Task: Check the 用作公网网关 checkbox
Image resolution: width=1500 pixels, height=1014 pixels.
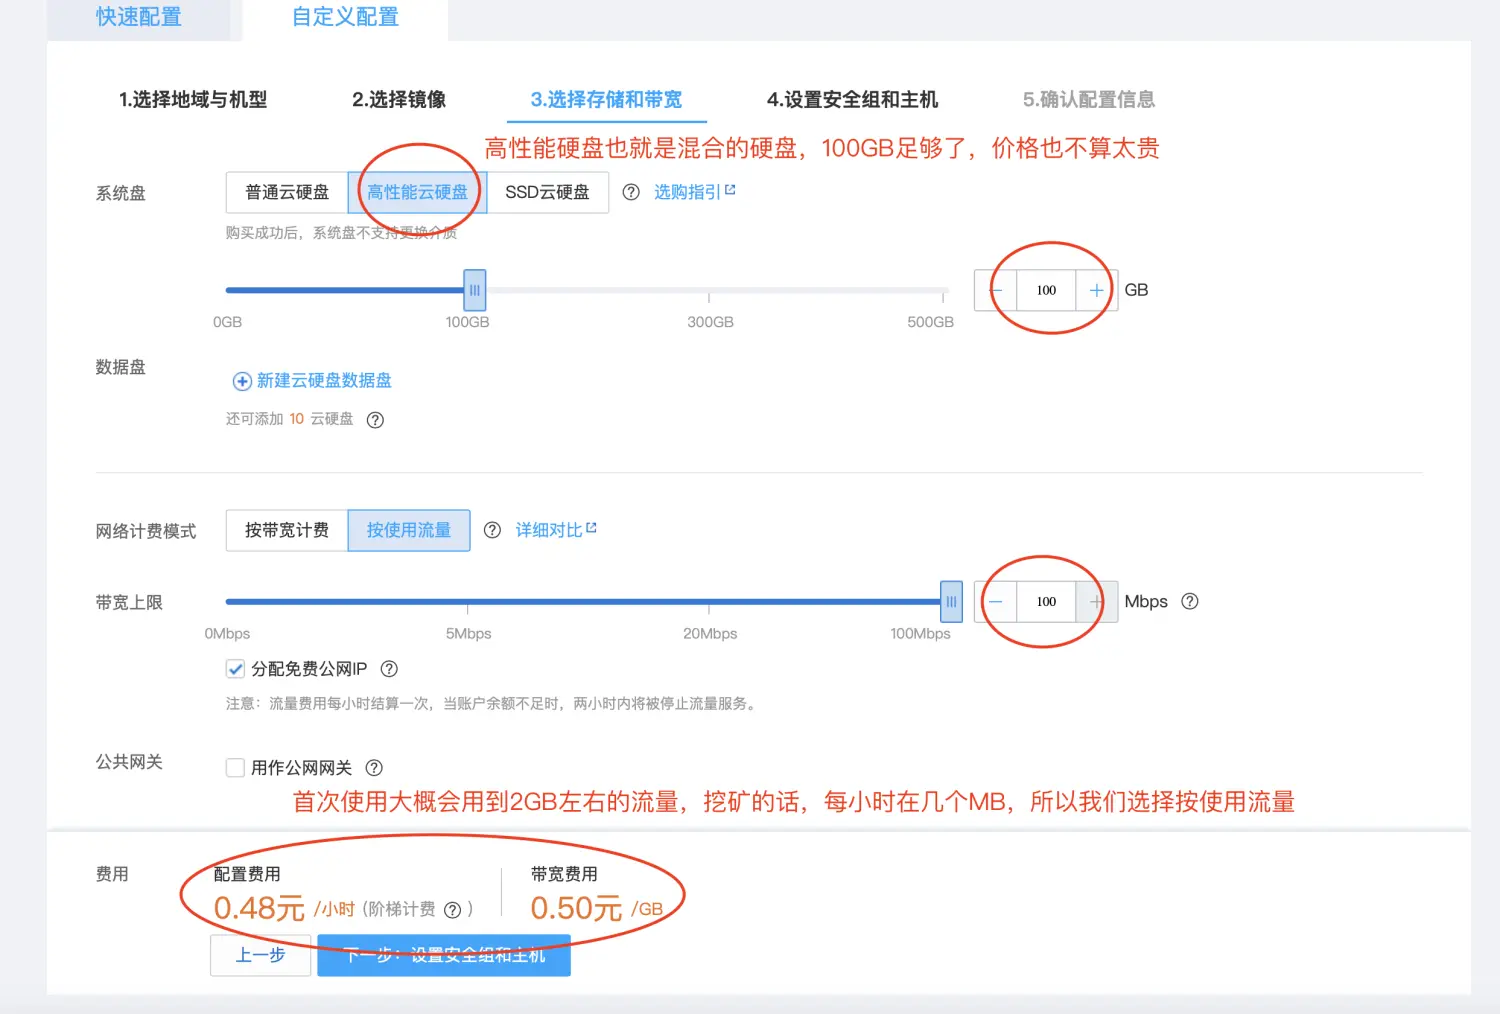Action: coord(235,768)
